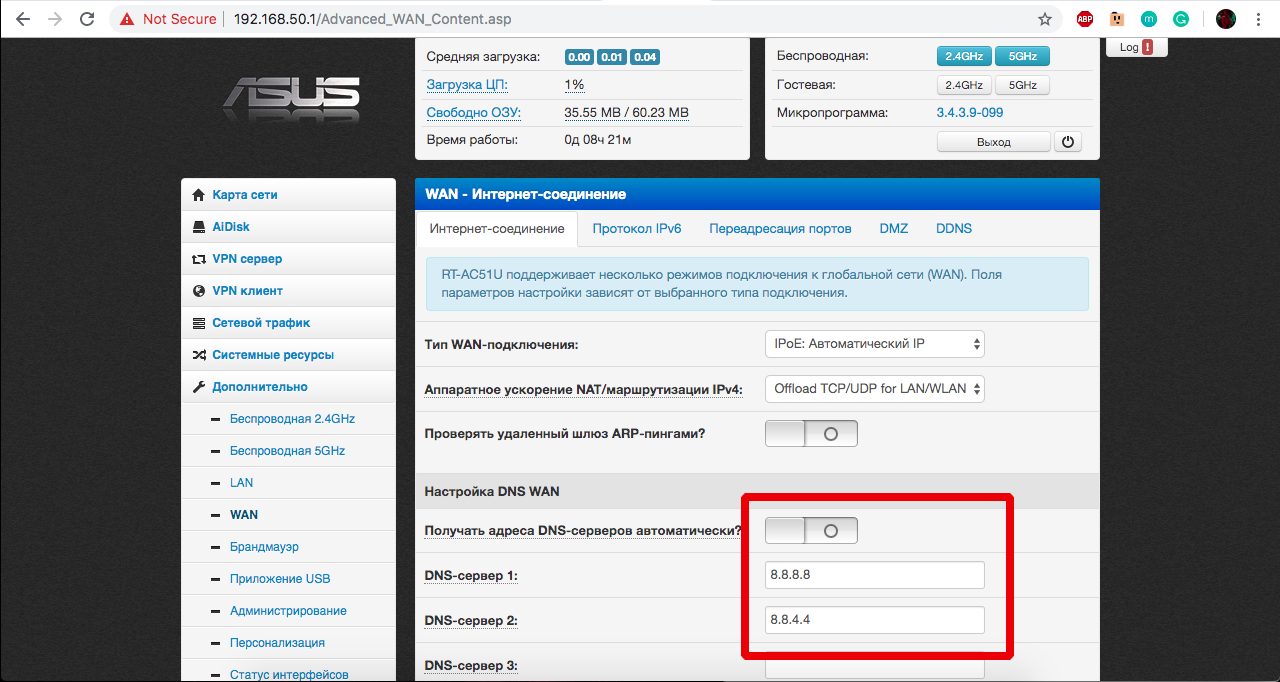Image resolution: width=1280 pixels, height=682 pixels.
Task: Click the ASUS logo
Action: click(291, 98)
